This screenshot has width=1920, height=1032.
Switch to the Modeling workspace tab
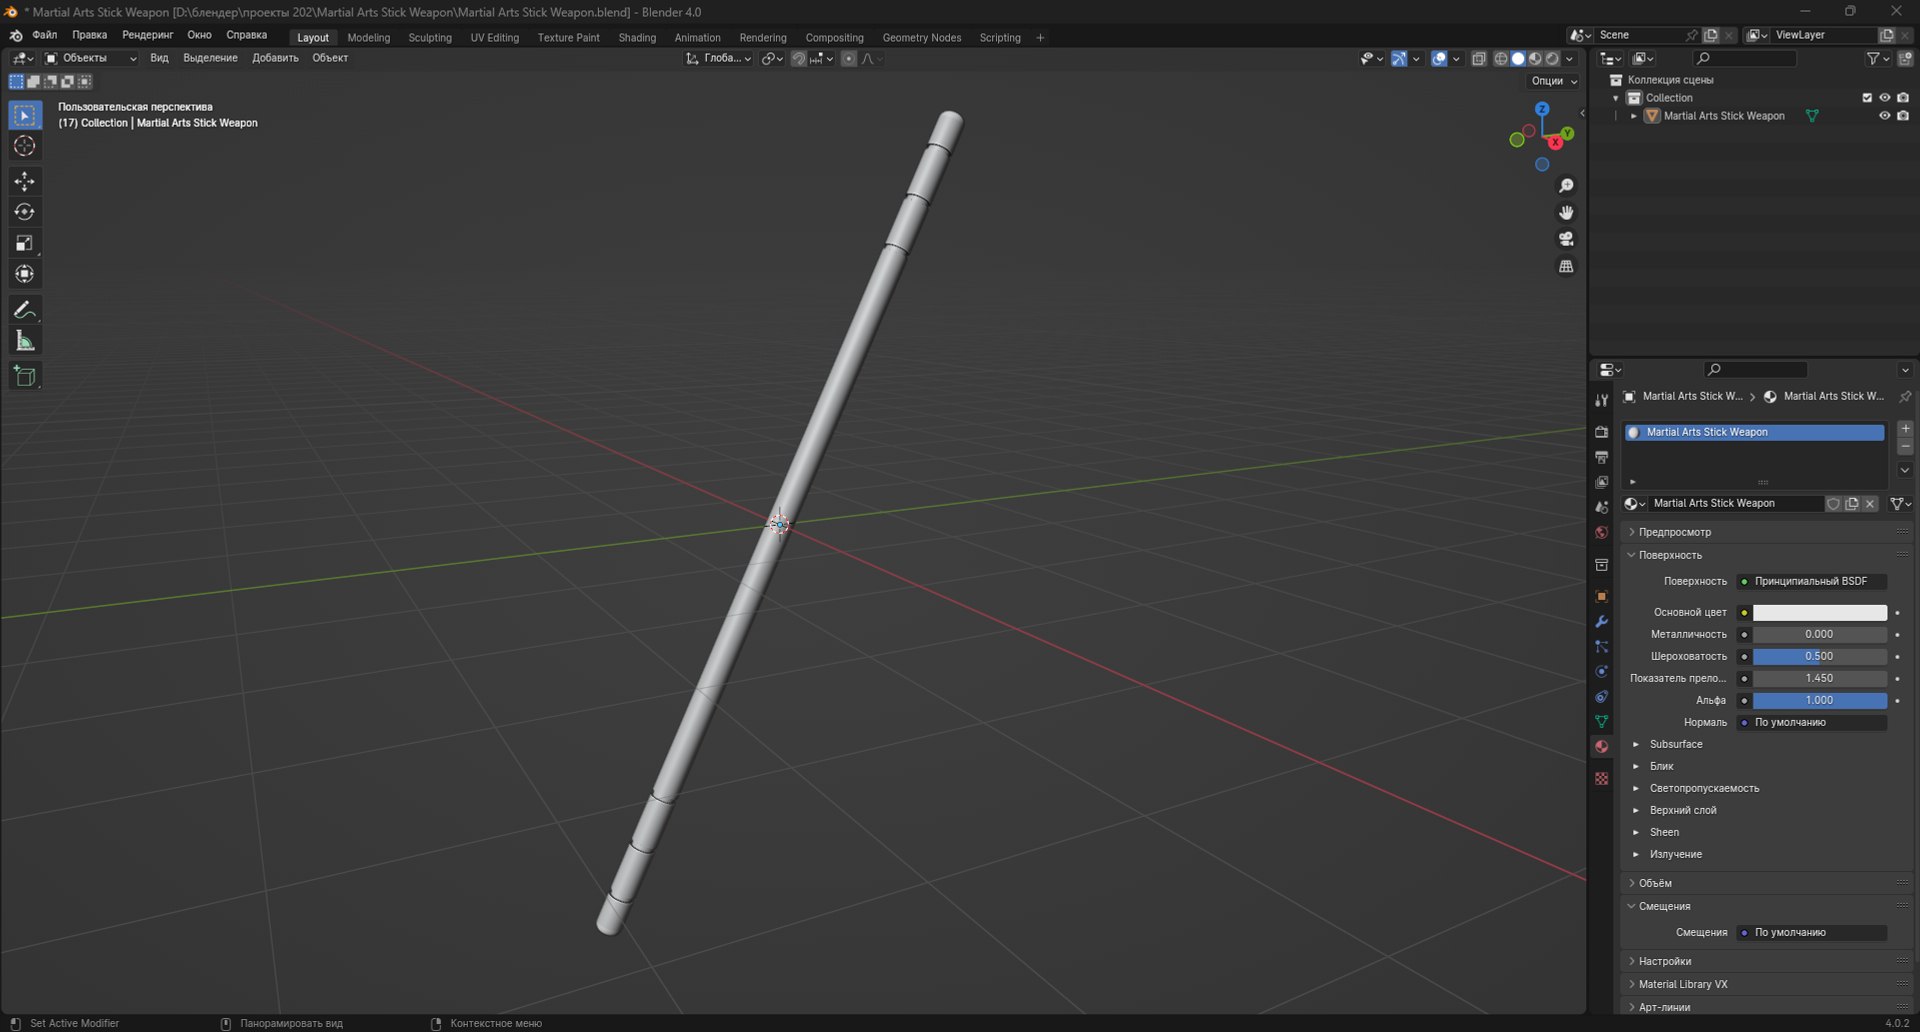(369, 38)
